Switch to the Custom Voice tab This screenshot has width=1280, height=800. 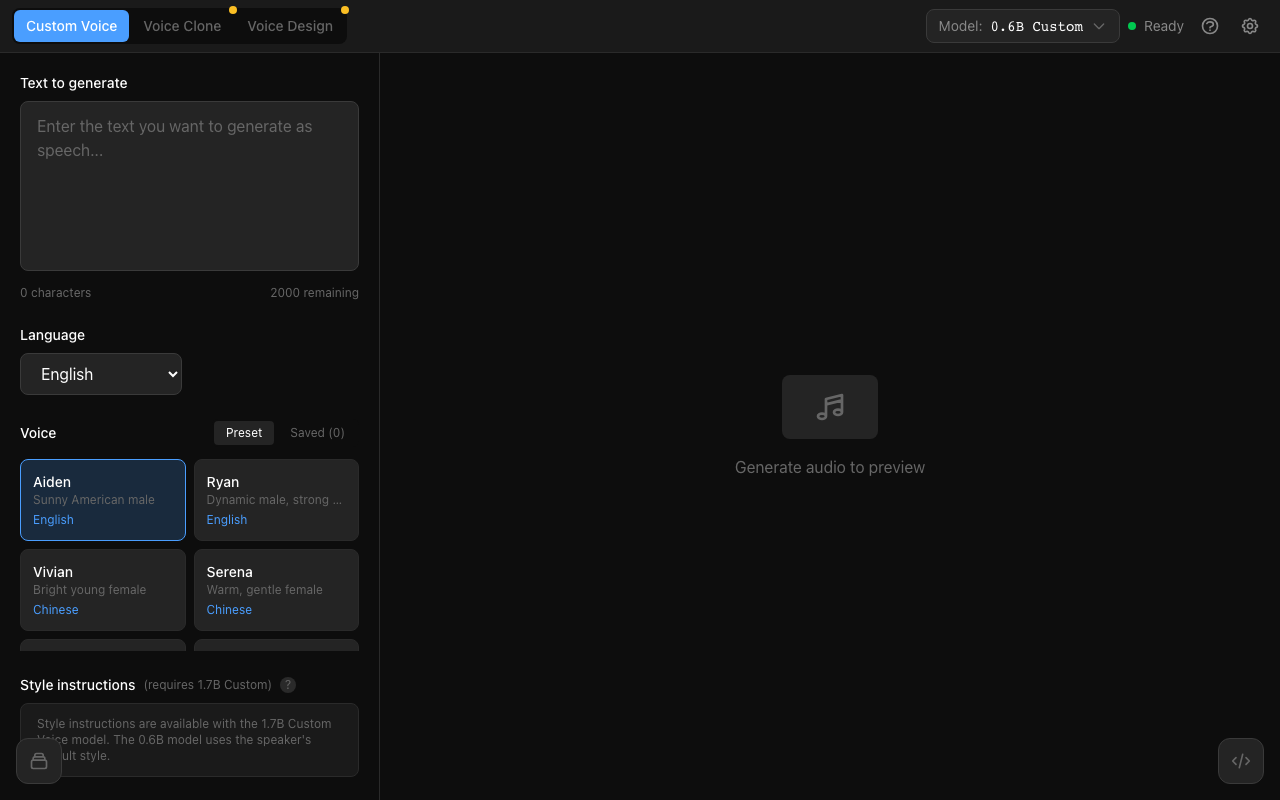click(72, 26)
